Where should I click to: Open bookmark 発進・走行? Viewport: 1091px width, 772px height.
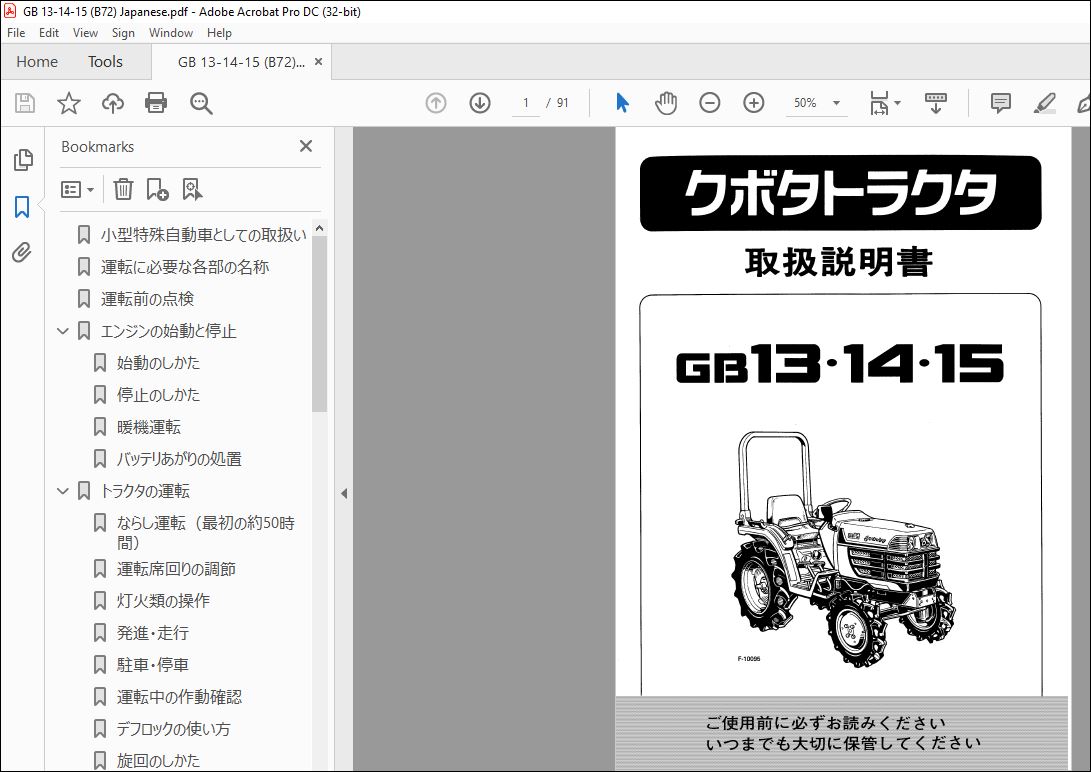tap(152, 633)
